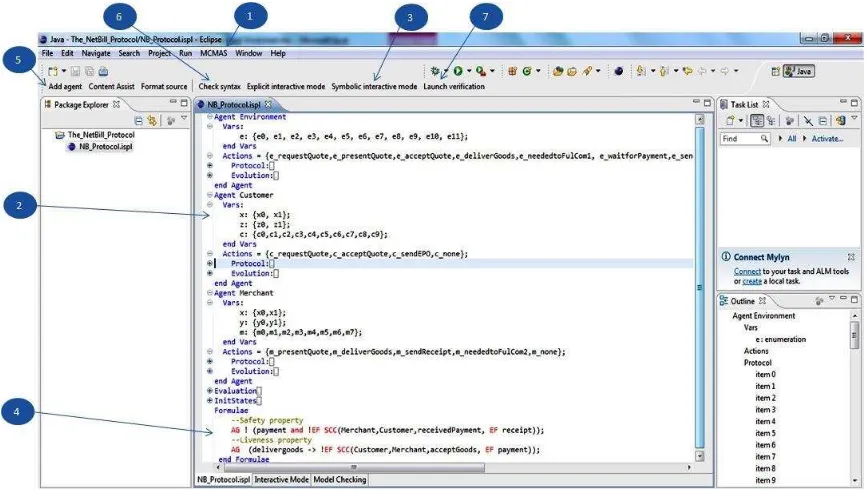This screenshot has width=866, height=490.
Task: Open the Outline view menu triangle
Action: 832,298
